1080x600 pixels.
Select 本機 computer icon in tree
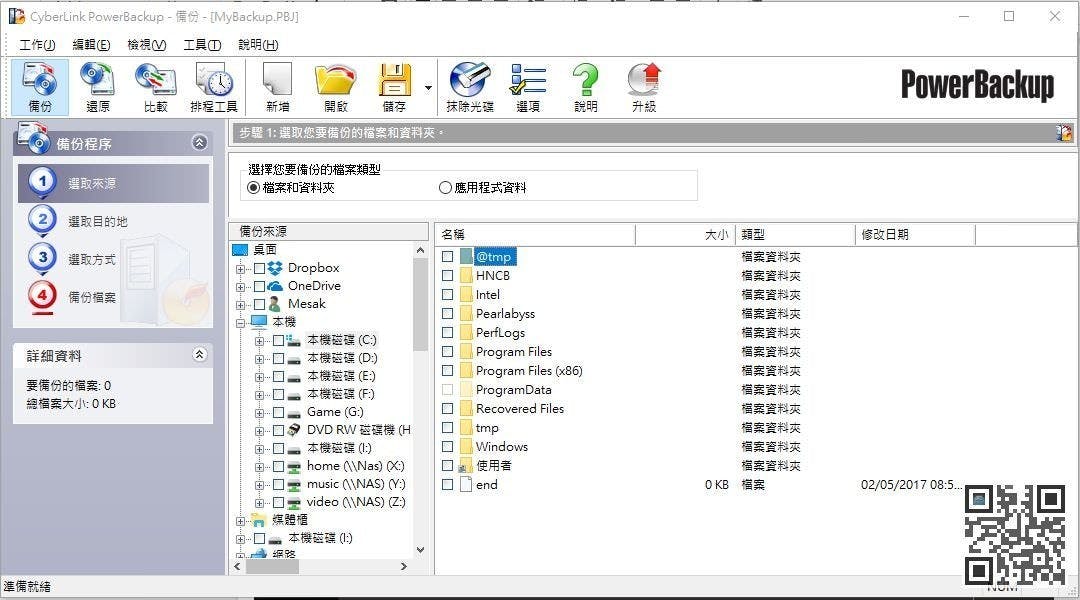pyautogui.click(x=259, y=322)
